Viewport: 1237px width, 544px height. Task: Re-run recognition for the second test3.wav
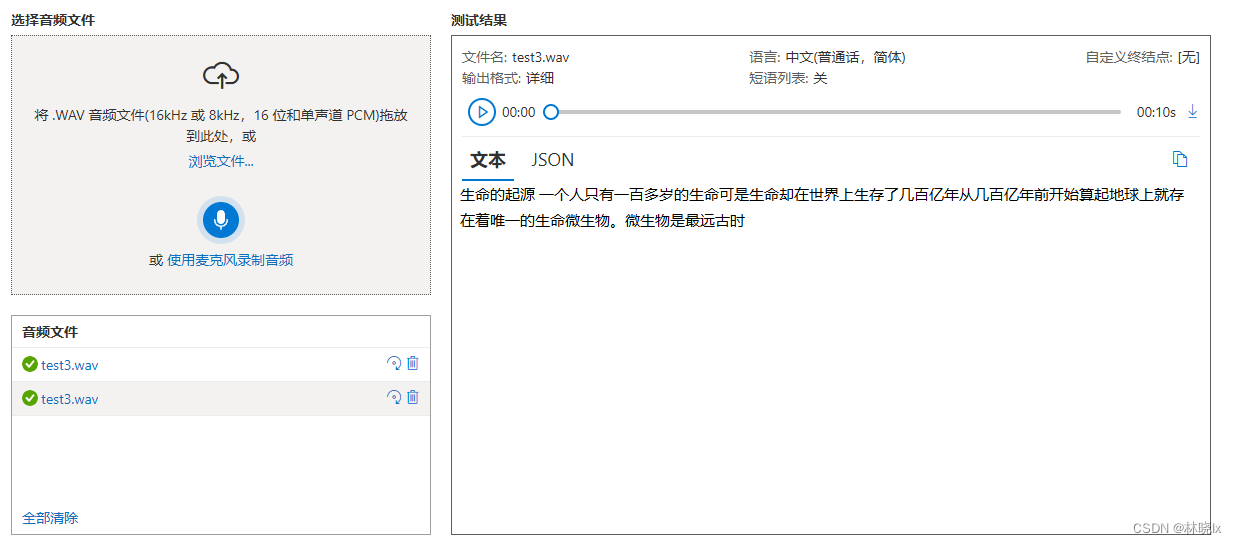tap(394, 398)
